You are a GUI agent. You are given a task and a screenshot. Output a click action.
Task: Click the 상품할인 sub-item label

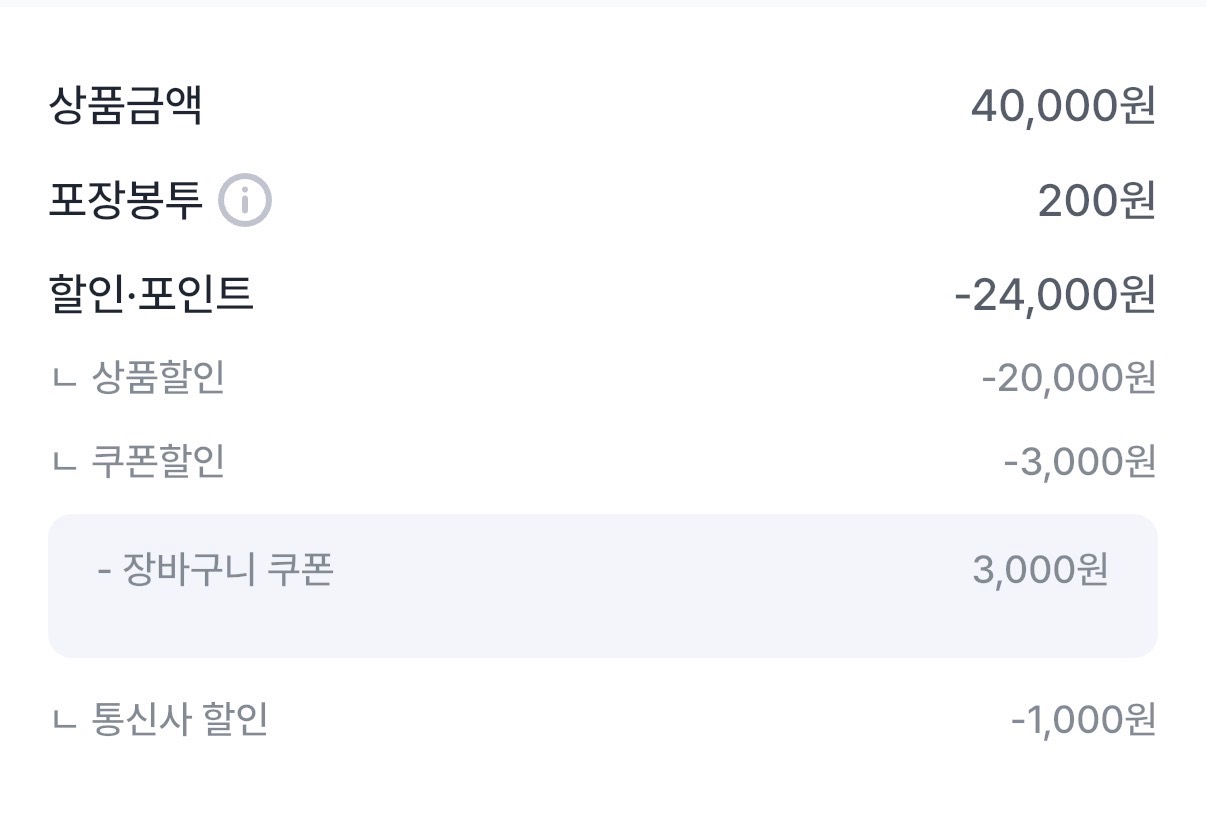[x=158, y=378]
